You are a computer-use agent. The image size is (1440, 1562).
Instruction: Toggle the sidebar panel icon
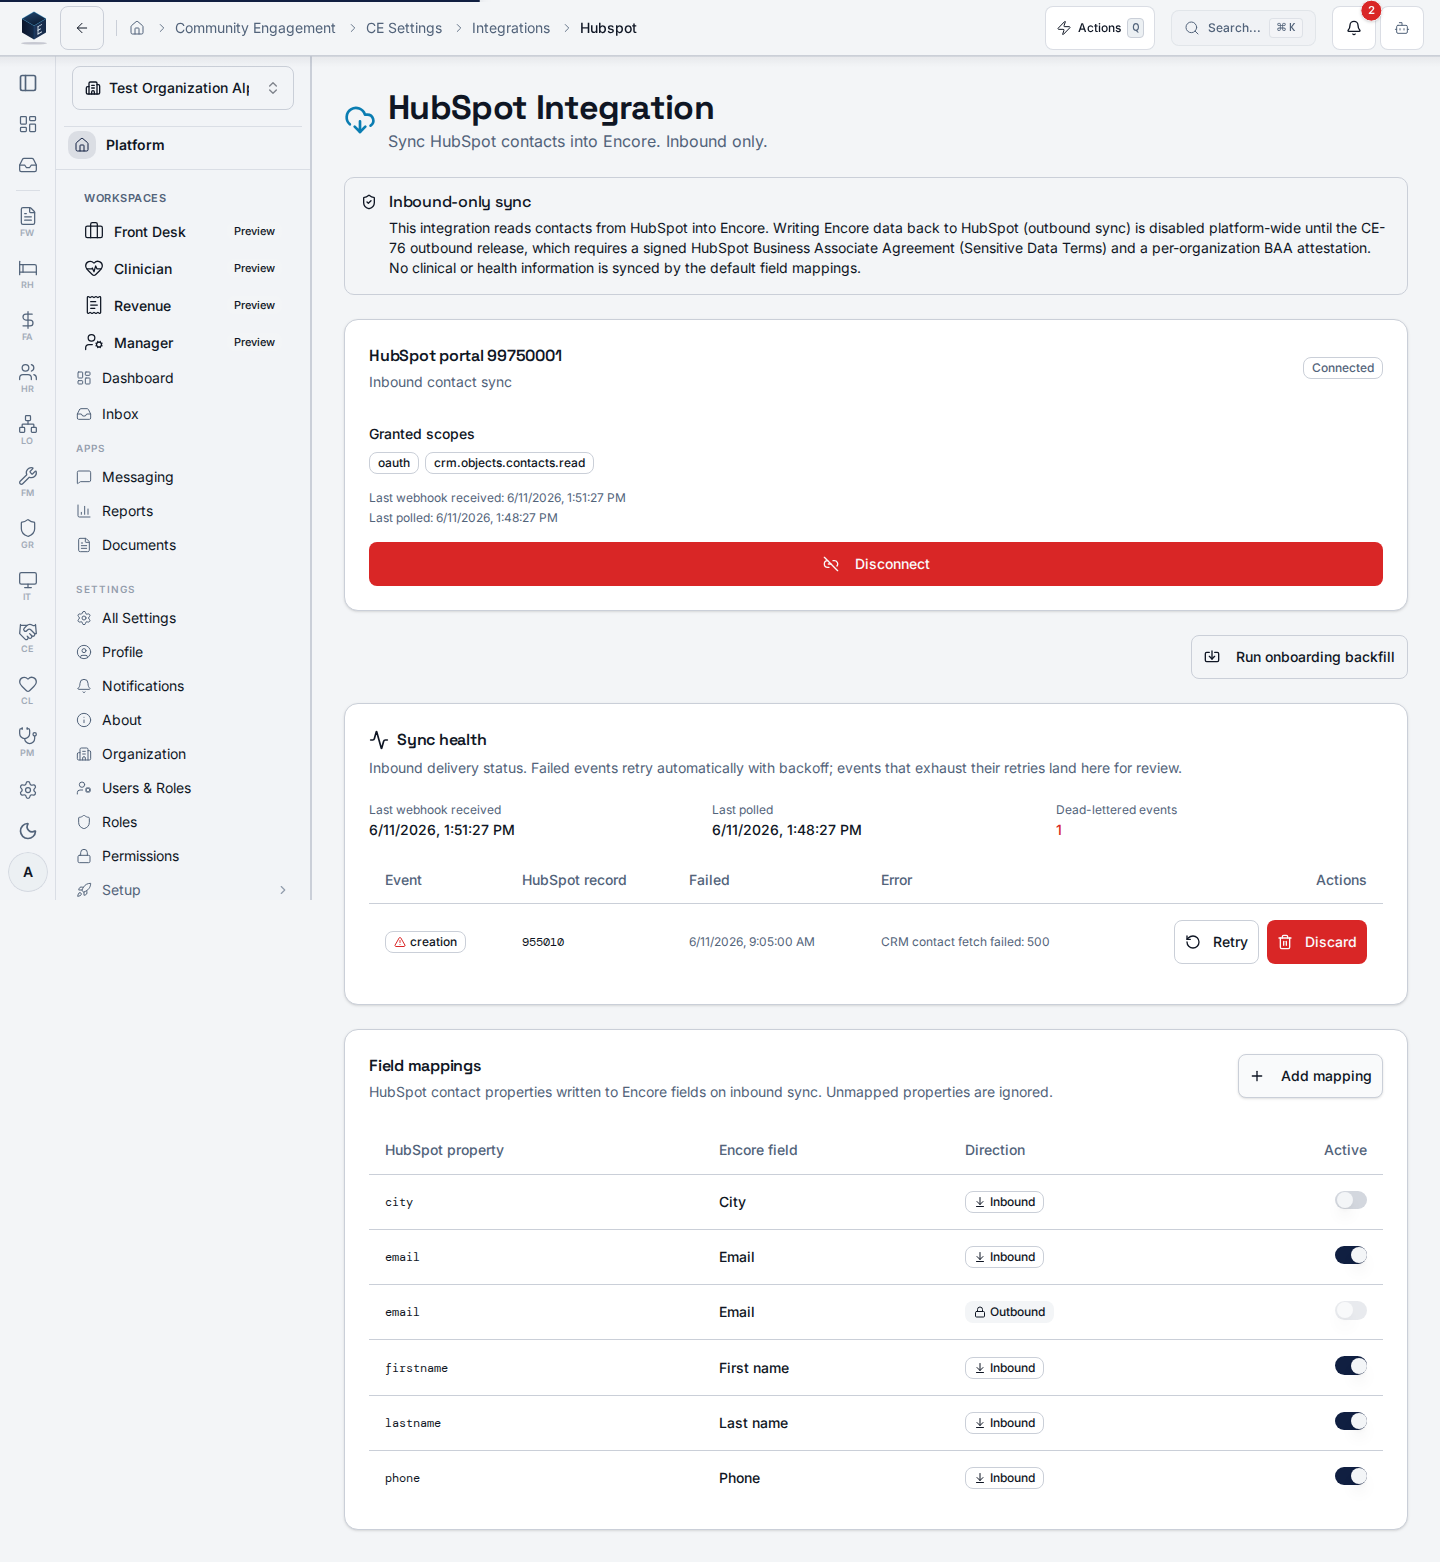point(28,83)
